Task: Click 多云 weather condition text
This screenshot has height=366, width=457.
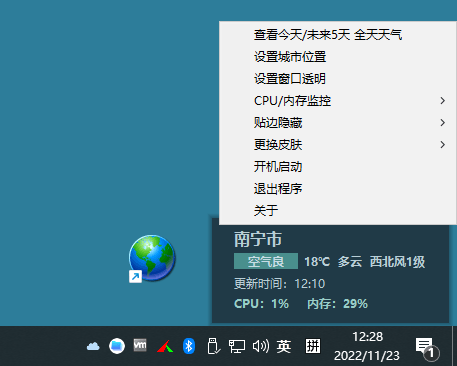Action: 350,262
